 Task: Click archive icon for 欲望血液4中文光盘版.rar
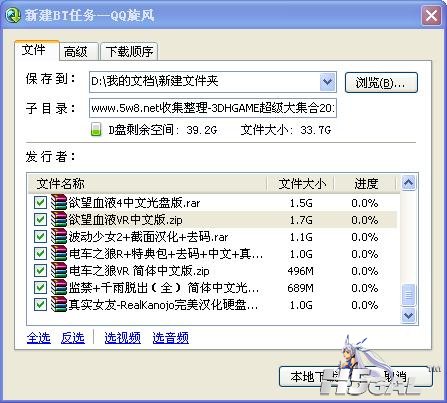(x=59, y=202)
